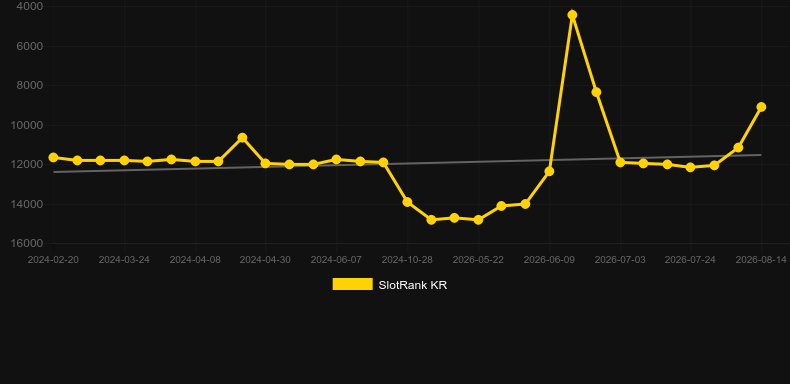The height and width of the screenshot is (384, 790).
Task: Select the data point above 2026-06-09
Action: click(x=549, y=171)
